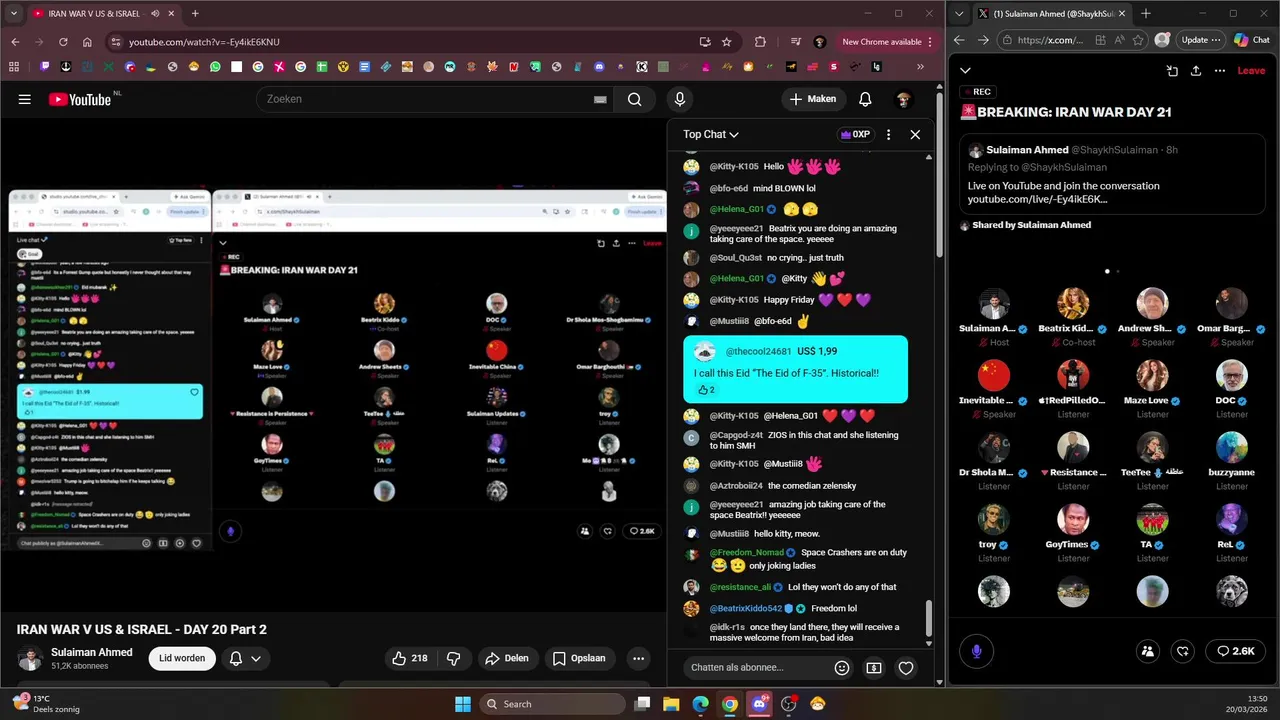Screen dimensions: 1280x720
Task: Mute the IRAN WAR tab audio icon
Action: (x=155, y=14)
